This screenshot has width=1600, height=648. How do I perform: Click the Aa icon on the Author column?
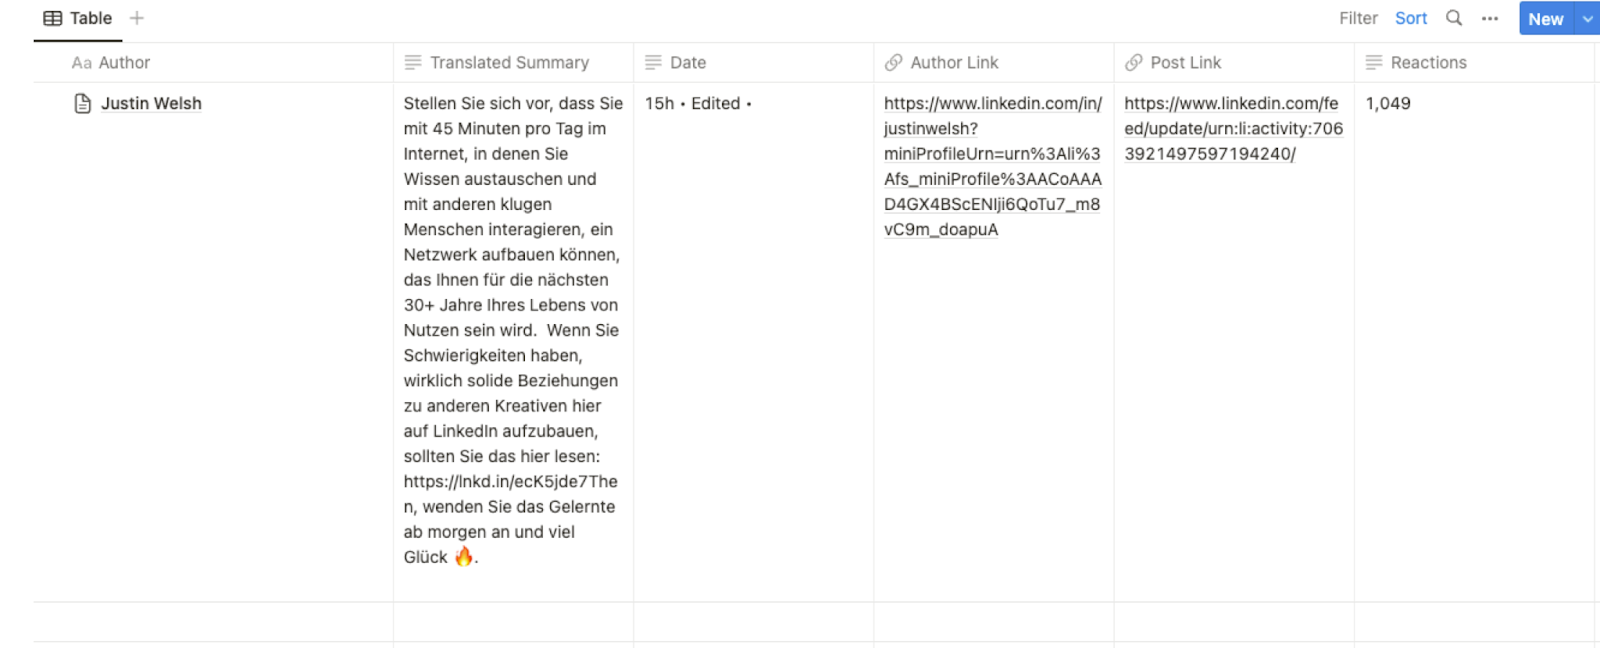[x=81, y=62]
